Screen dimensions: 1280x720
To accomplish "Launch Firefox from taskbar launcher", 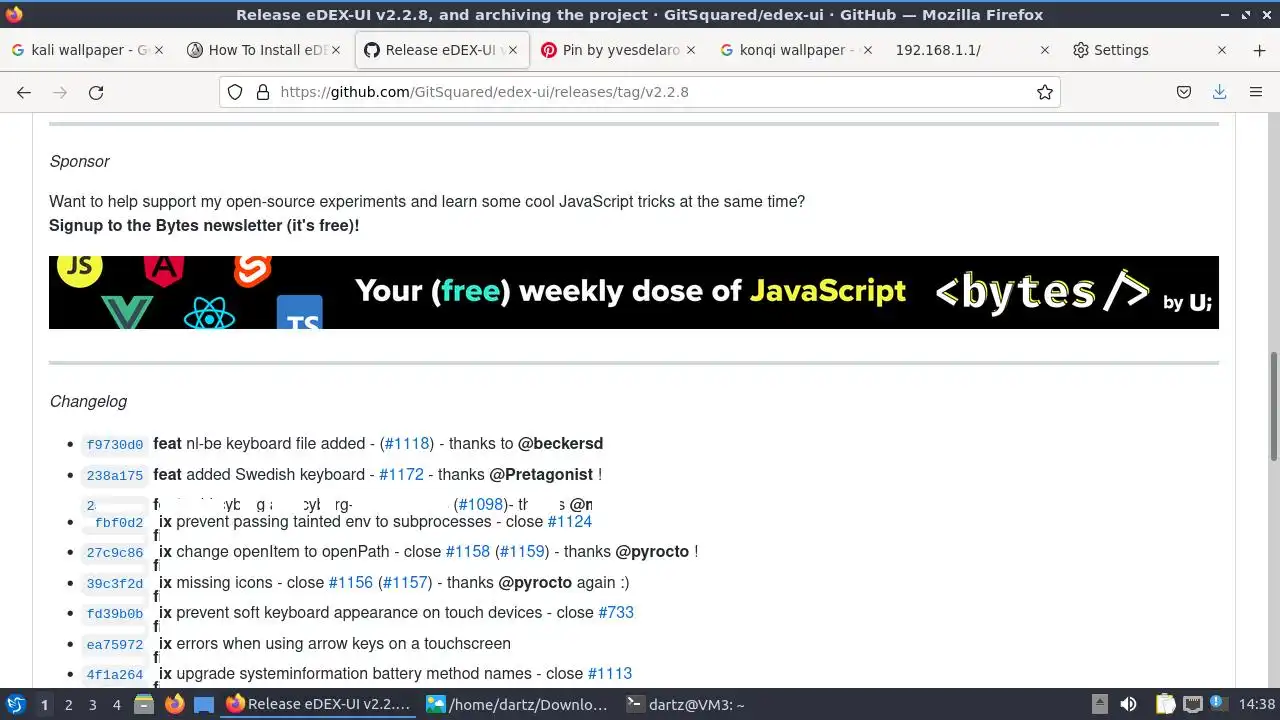I will pyautogui.click(x=174, y=704).
